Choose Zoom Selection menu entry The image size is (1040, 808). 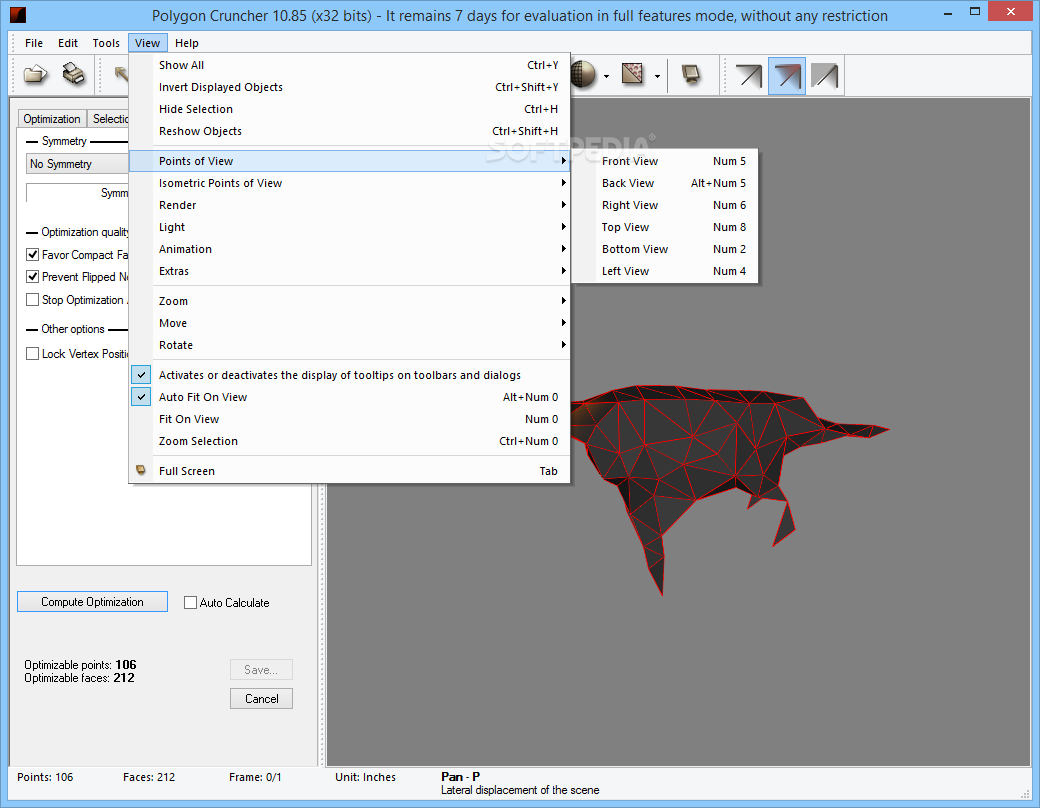[350, 440]
